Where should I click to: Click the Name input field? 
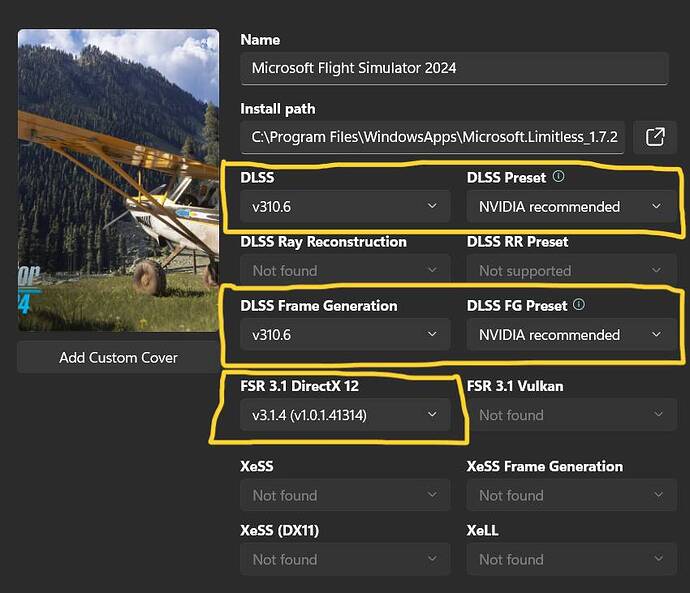click(454, 68)
